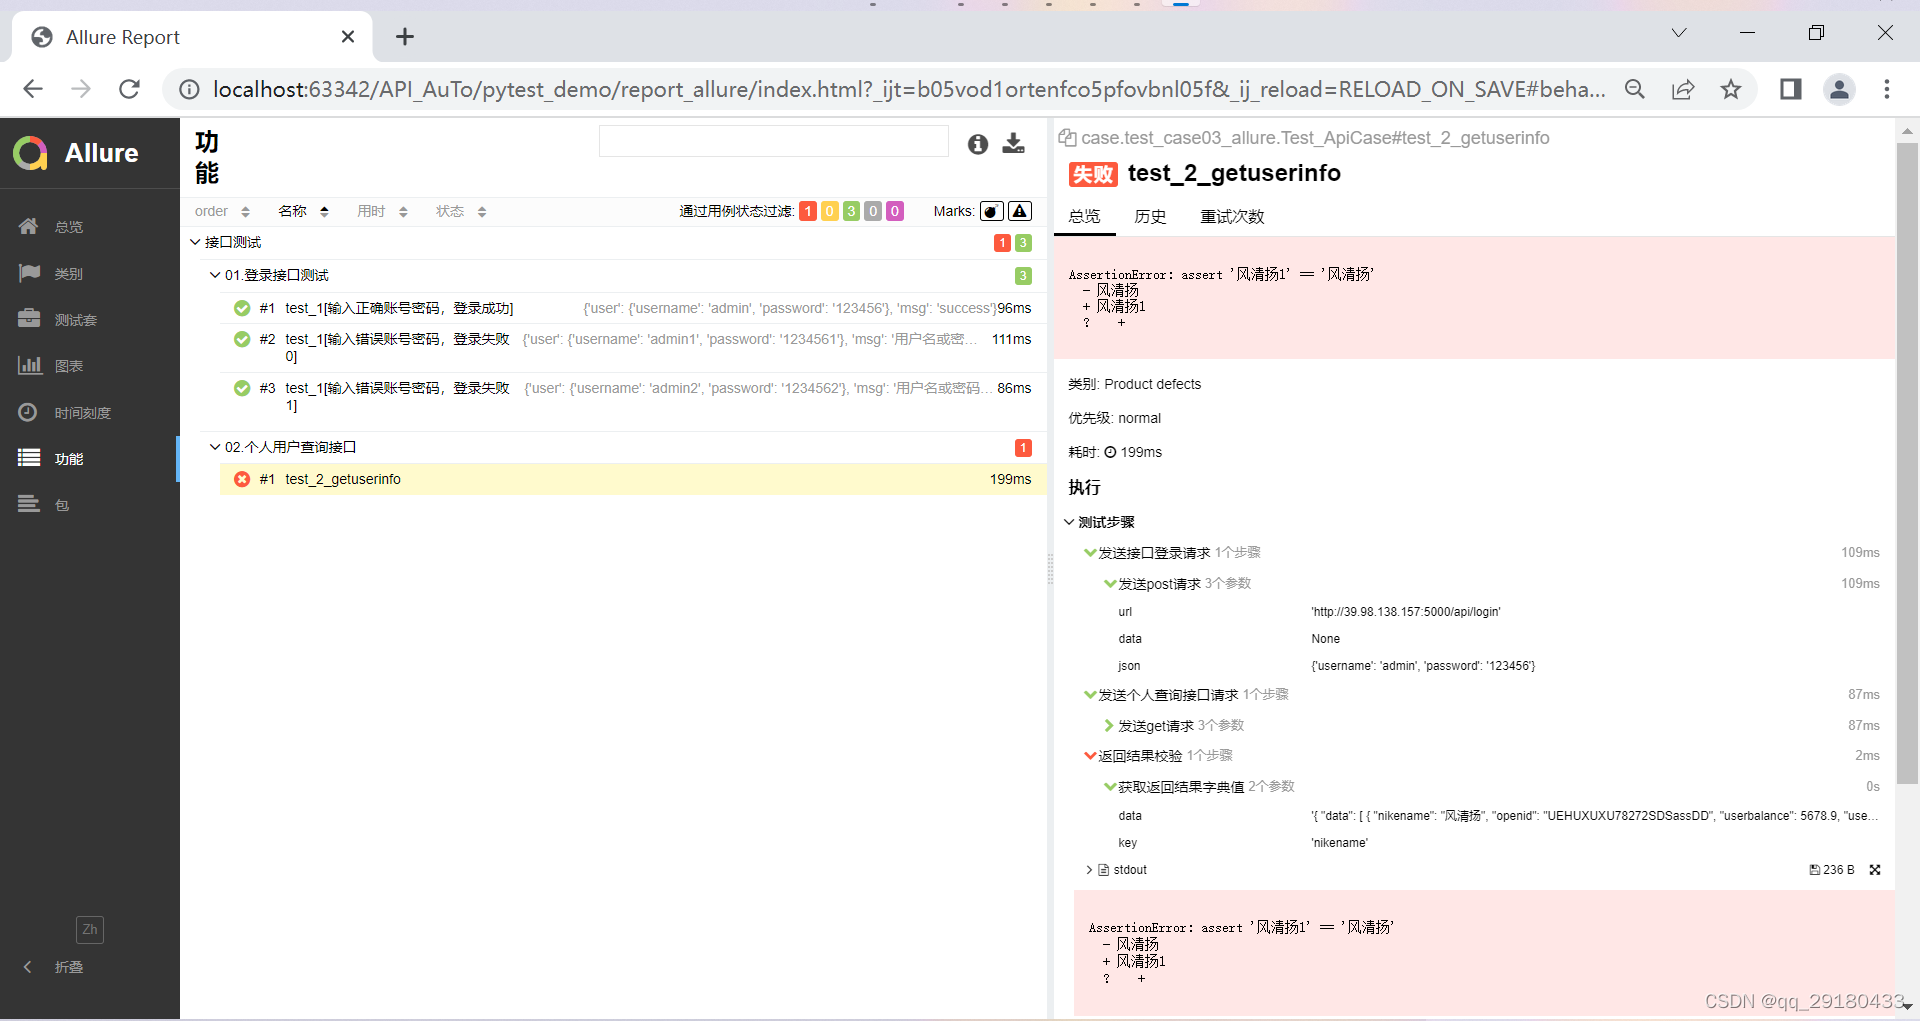Toggle the failed status filter (1)

tap(808, 211)
